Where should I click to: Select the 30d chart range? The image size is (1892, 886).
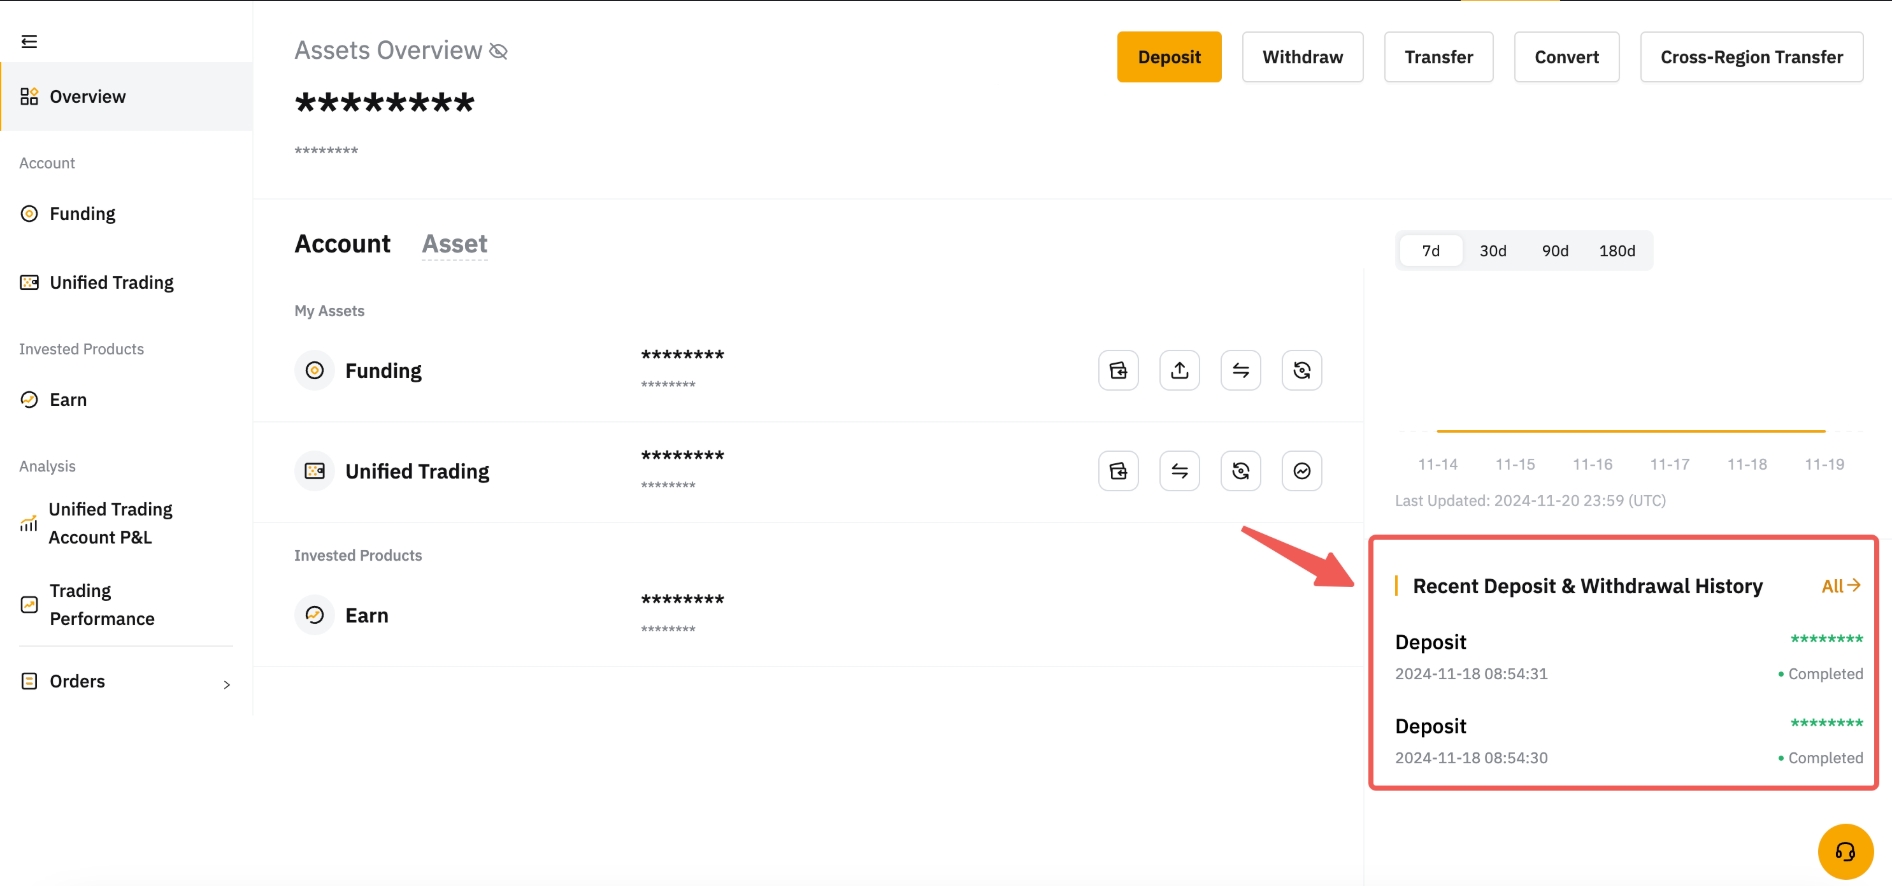1492,251
